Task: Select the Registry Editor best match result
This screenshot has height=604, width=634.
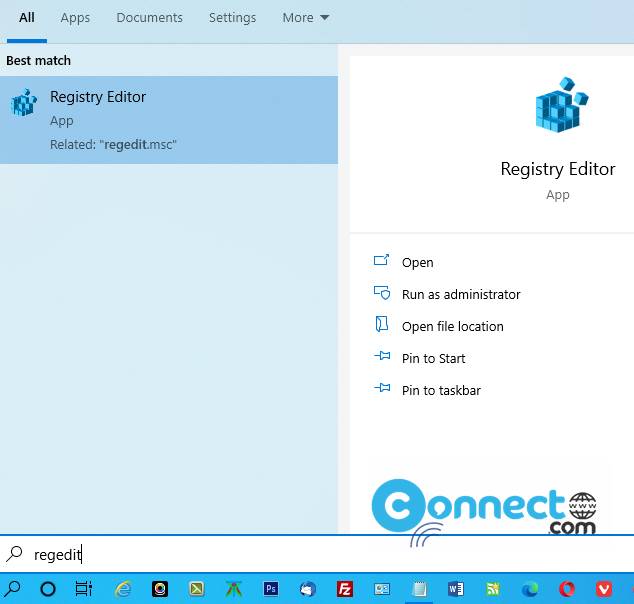Action: (x=169, y=120)
